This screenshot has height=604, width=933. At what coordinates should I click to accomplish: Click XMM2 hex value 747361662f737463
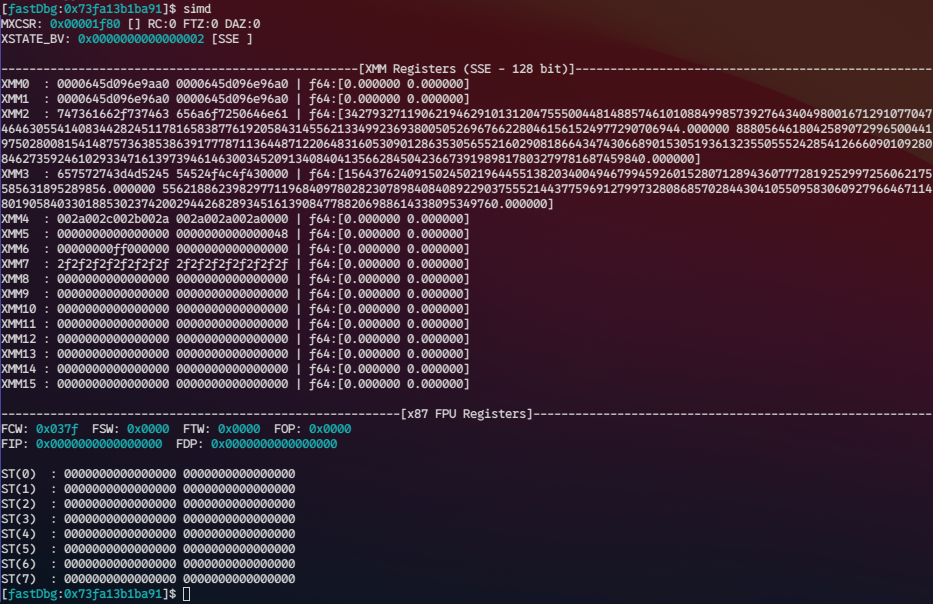[113, 114]
